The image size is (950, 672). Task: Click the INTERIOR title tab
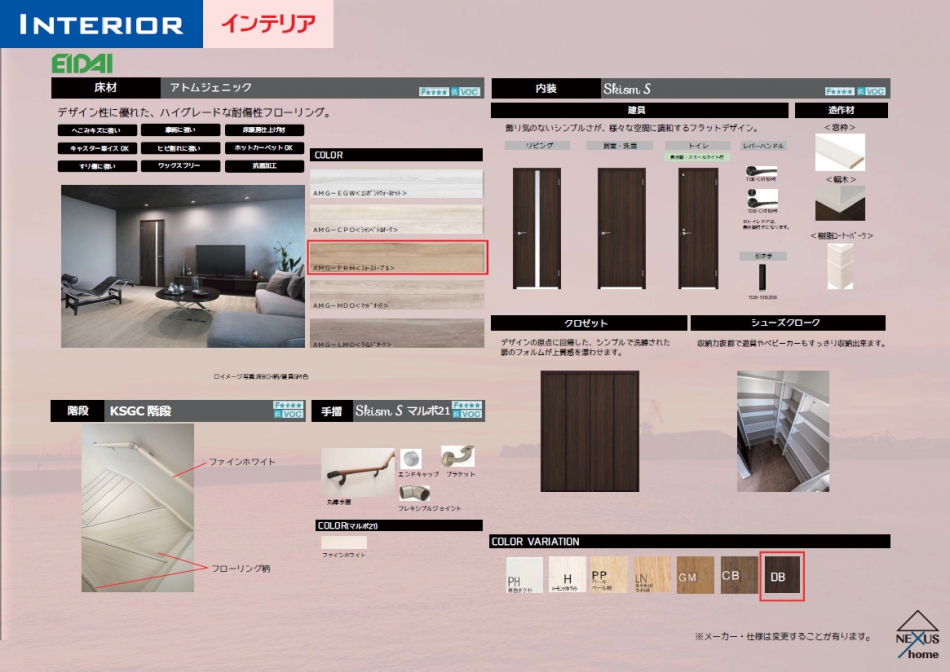(x=101, y=24)
